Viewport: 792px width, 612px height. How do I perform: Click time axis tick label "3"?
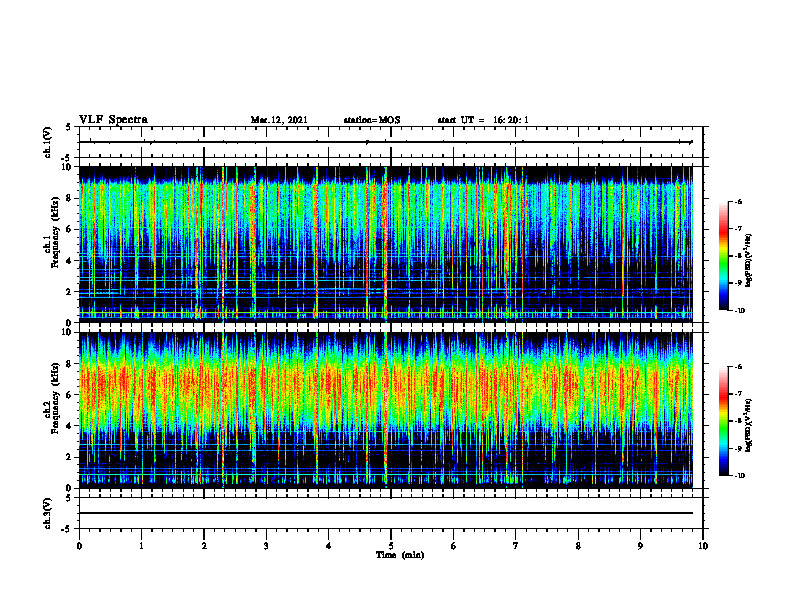tap(266, 546)
